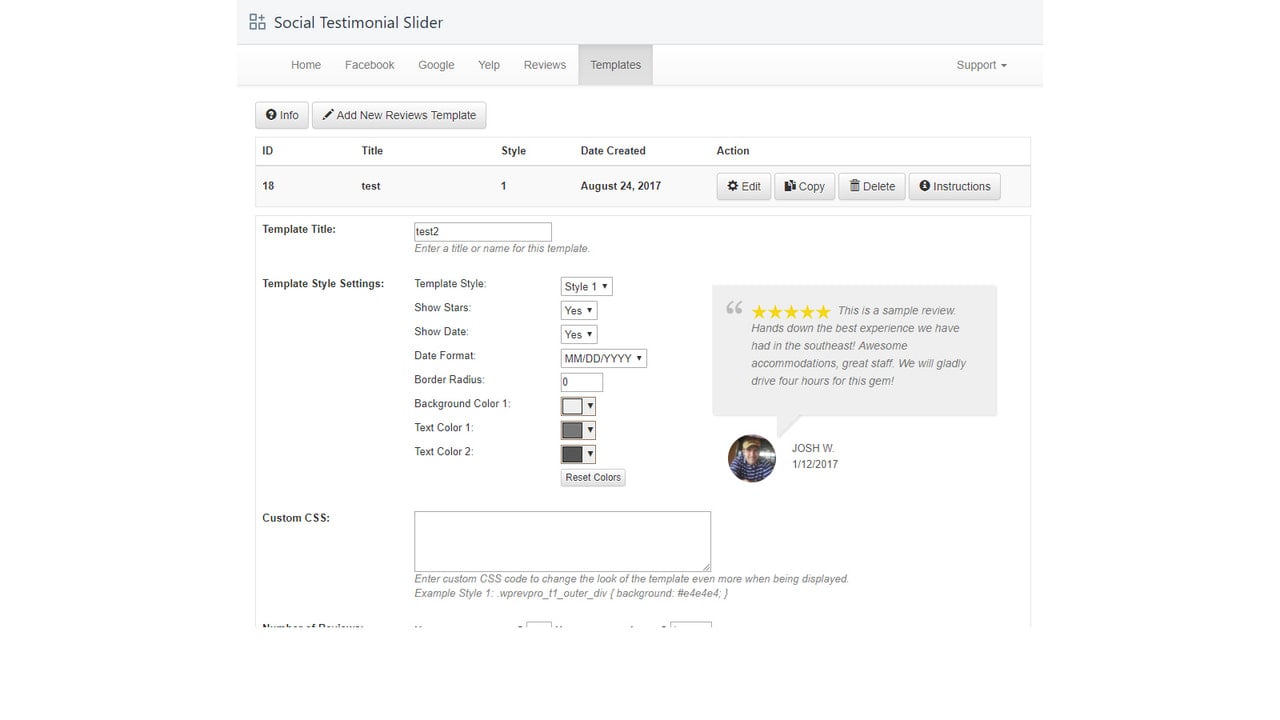The width and height of the screenshot is (1280, 720).
Task: Switch to the Facebook tab
Action: (x=370, y=65)
